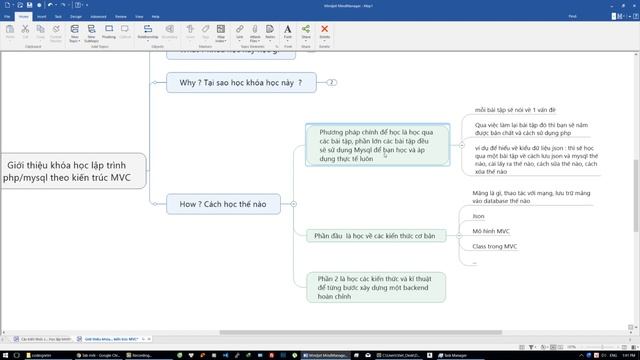Click the Boundary icon
The height and width of the screenshot is (360, 640).
click(169, 29)
